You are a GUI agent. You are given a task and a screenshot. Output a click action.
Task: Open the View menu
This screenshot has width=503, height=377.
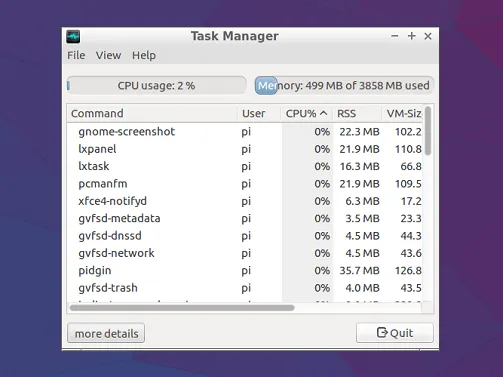click(x=108, y=55)
